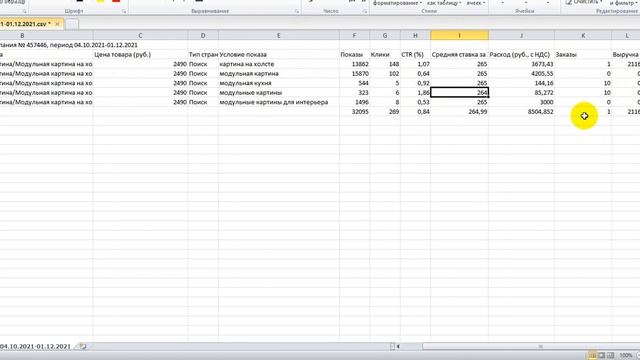Select the 'Показы' header cell

[354, 55]
